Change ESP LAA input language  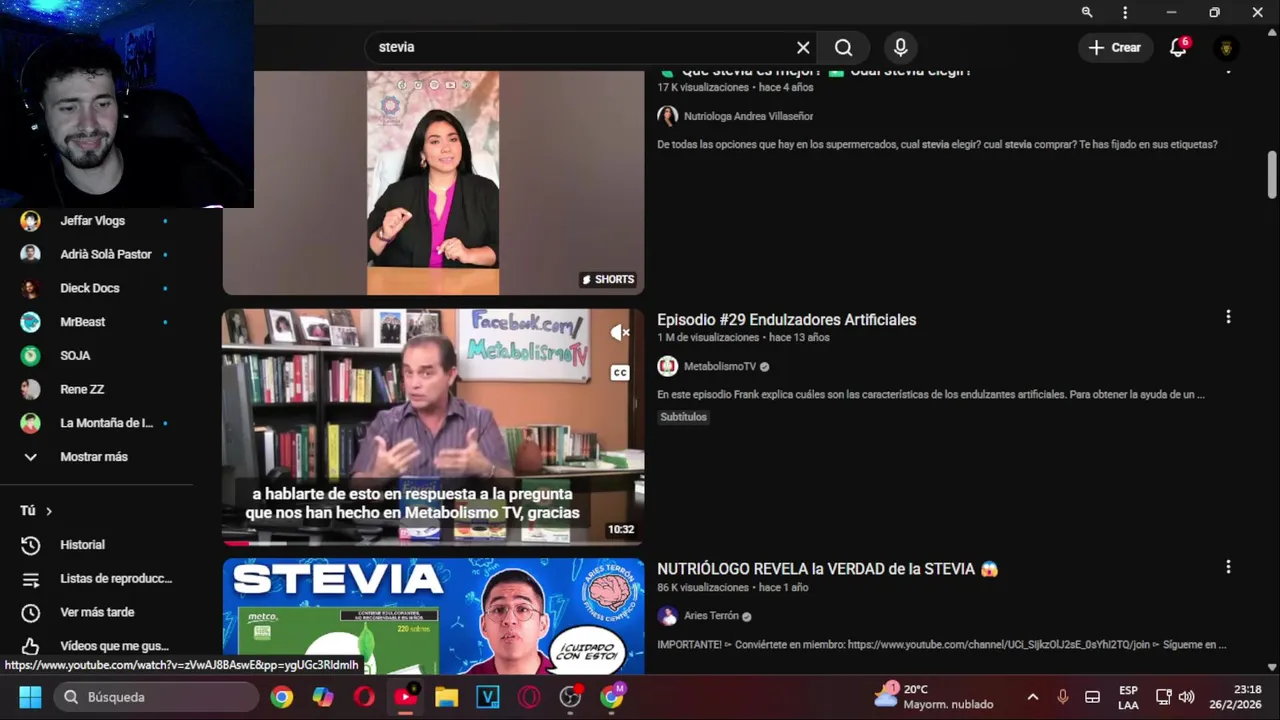tap(1128, 697)
